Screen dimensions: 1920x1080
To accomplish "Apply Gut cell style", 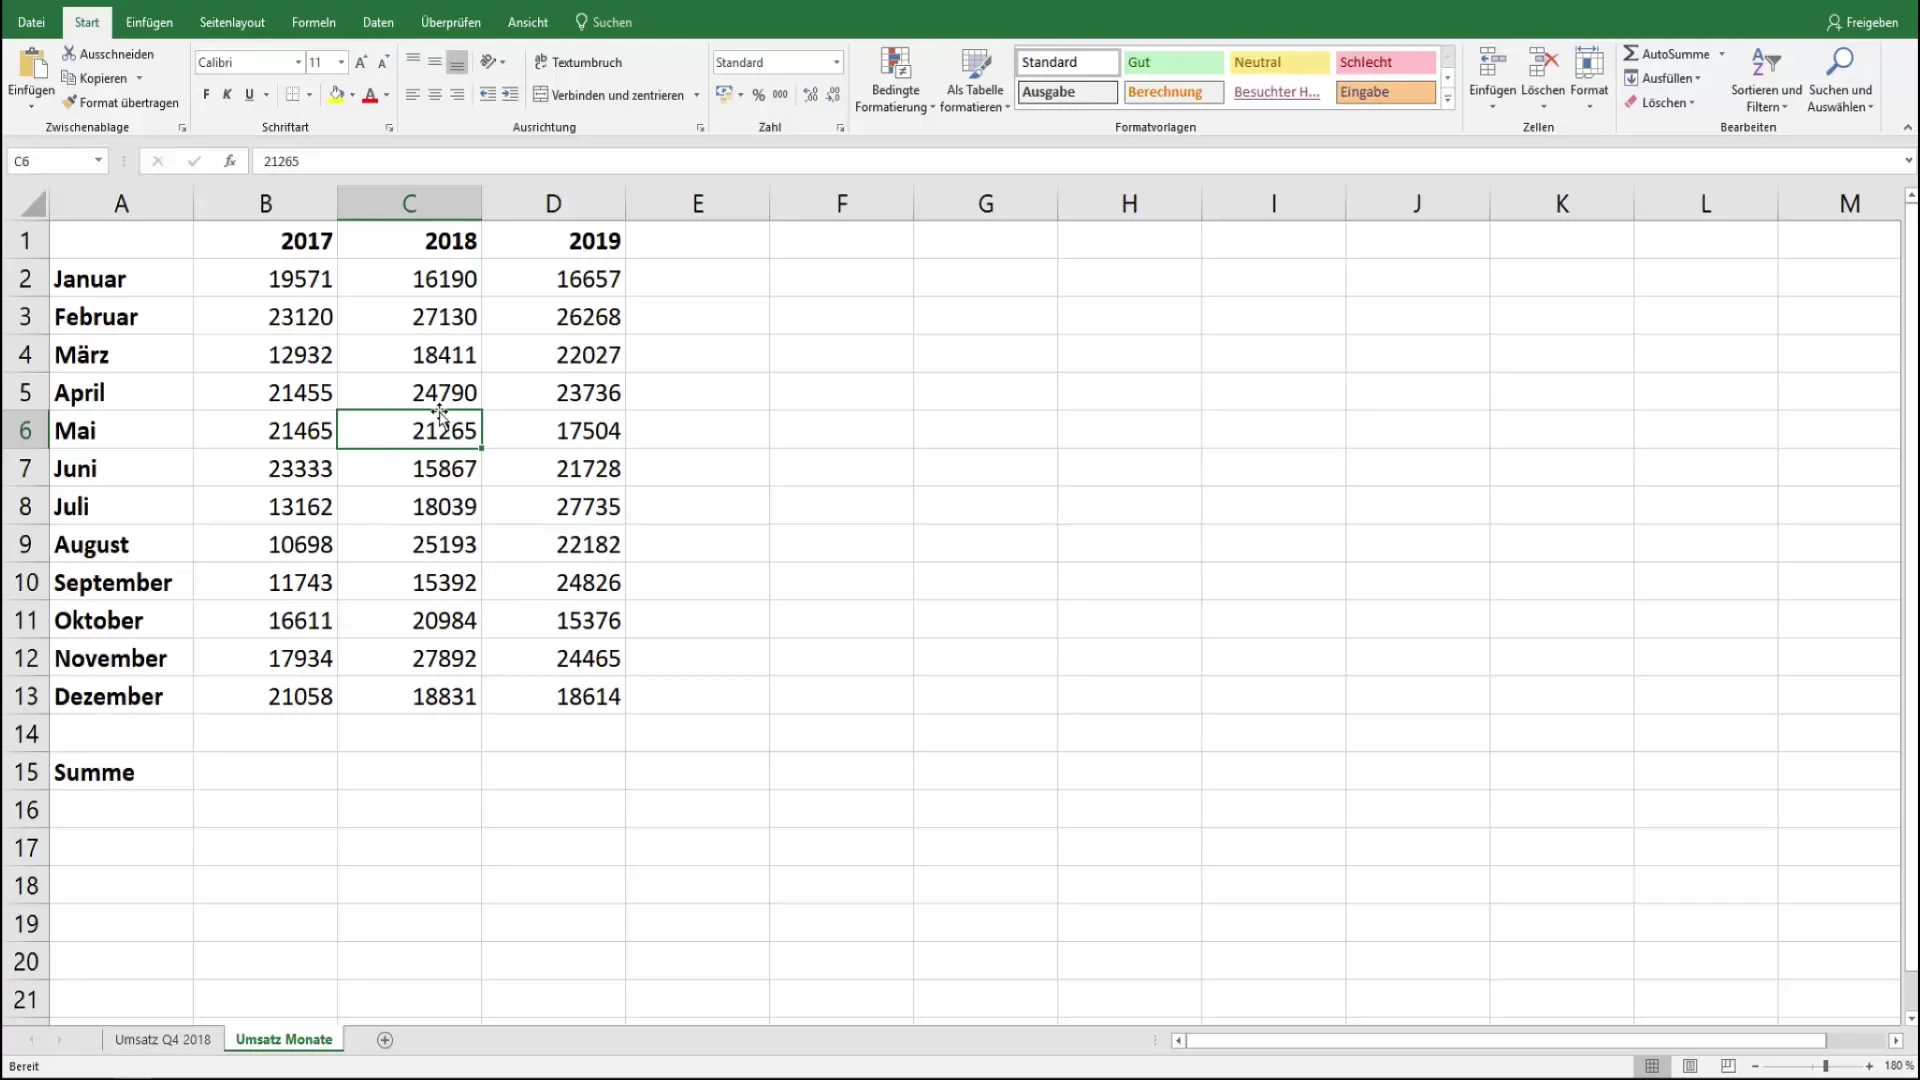I will [1173, 62].
